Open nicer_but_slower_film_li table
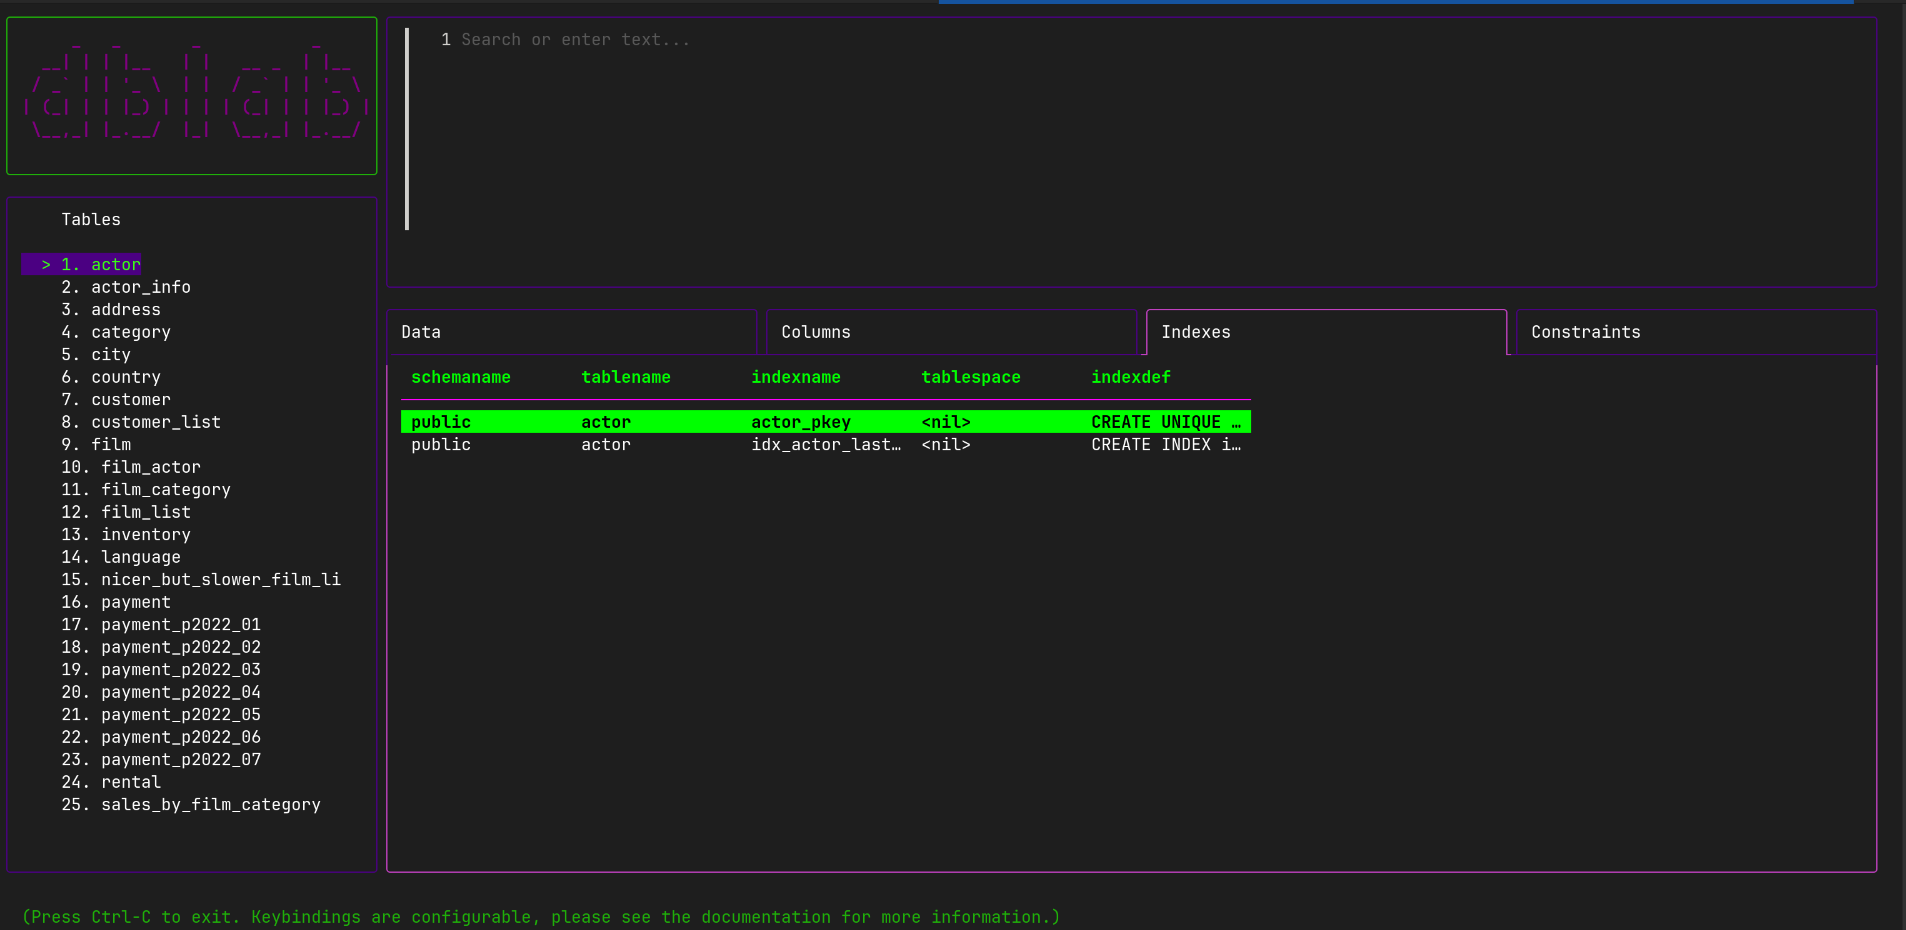 (x=201, y=580)
